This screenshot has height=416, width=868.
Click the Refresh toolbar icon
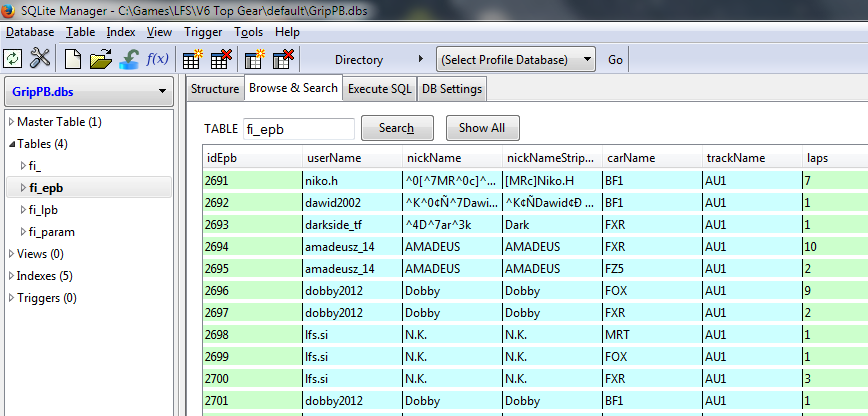pos(12,58)
